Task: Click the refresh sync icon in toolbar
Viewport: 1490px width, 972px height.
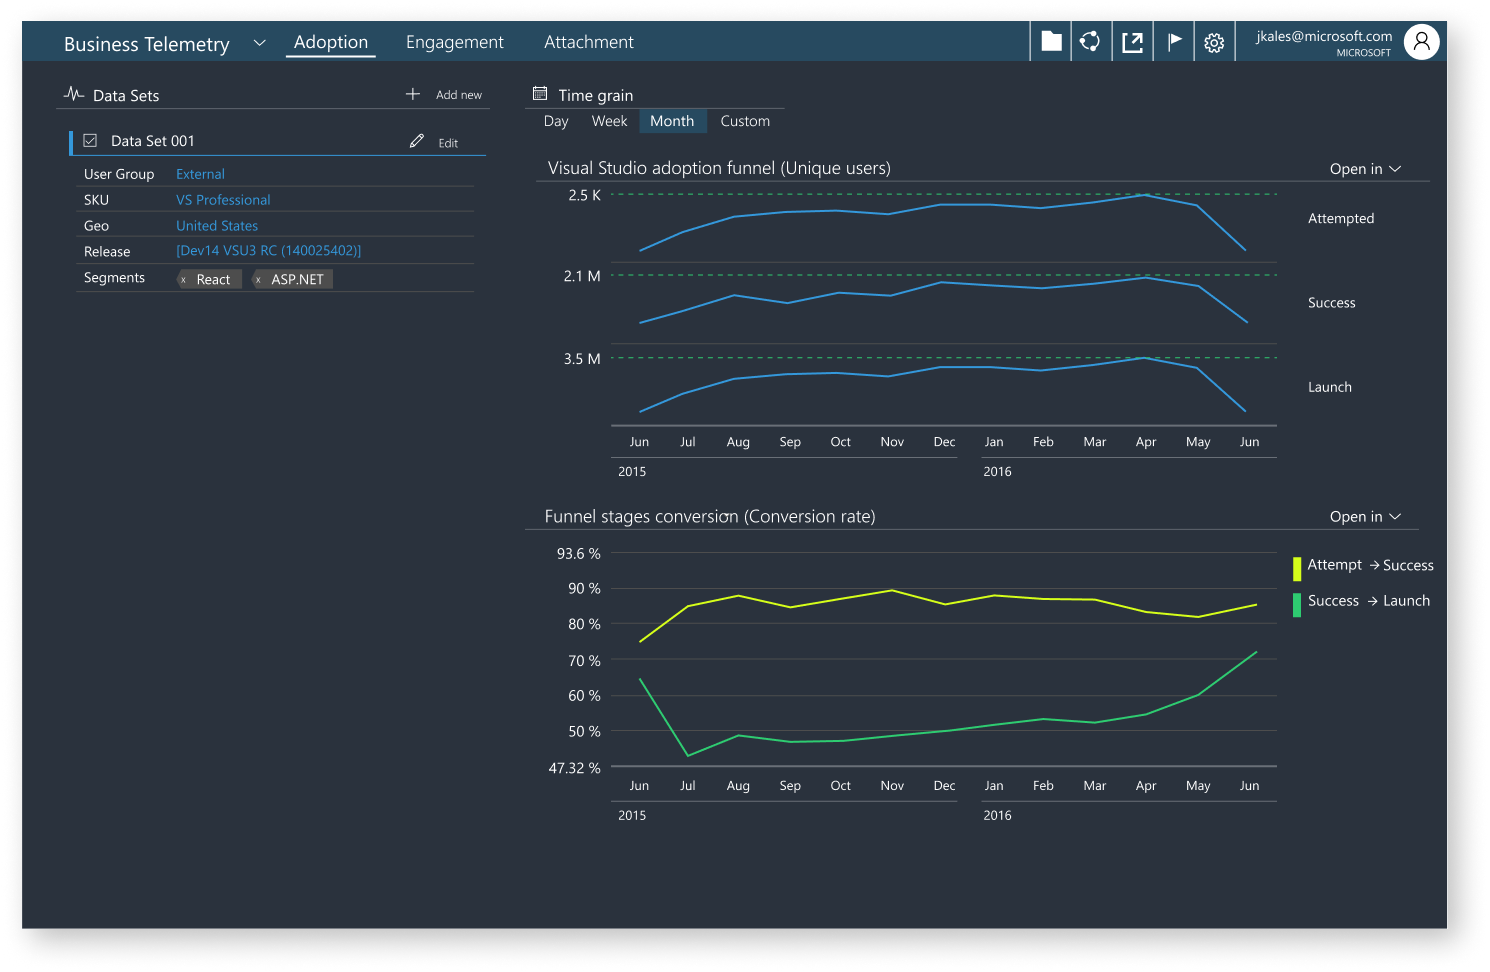Action: tap(1090, 41)
